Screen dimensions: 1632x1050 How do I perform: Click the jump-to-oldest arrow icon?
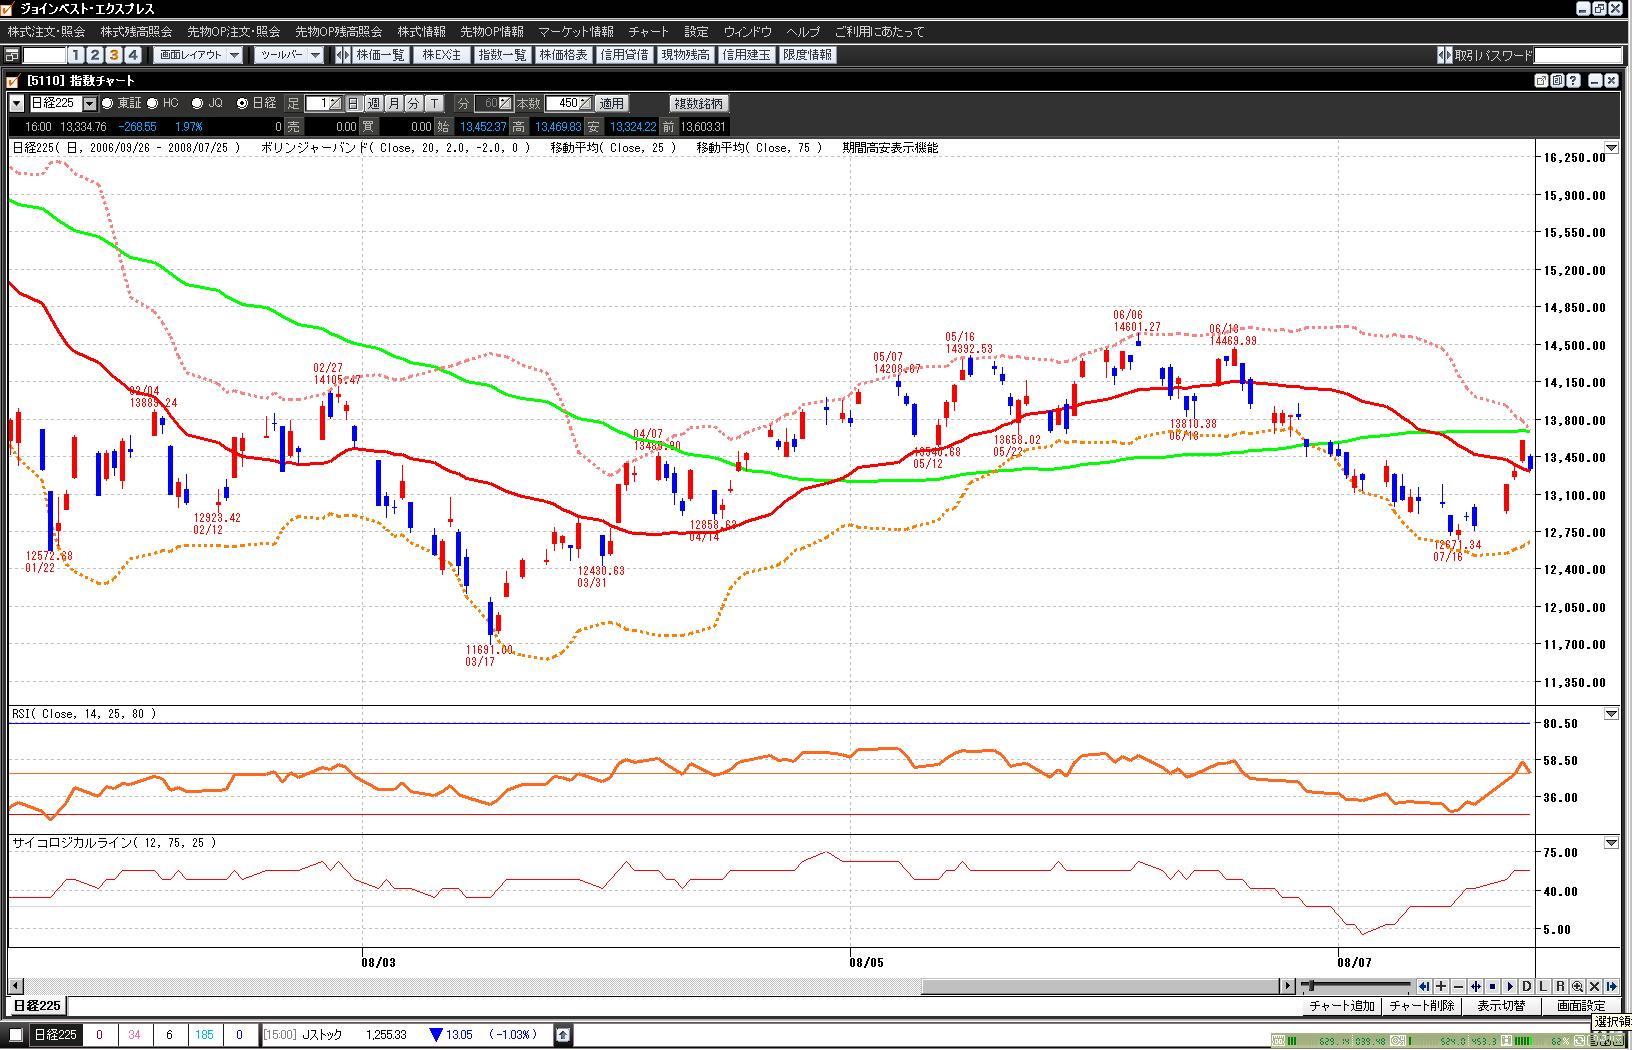(x=1424, y=986)
